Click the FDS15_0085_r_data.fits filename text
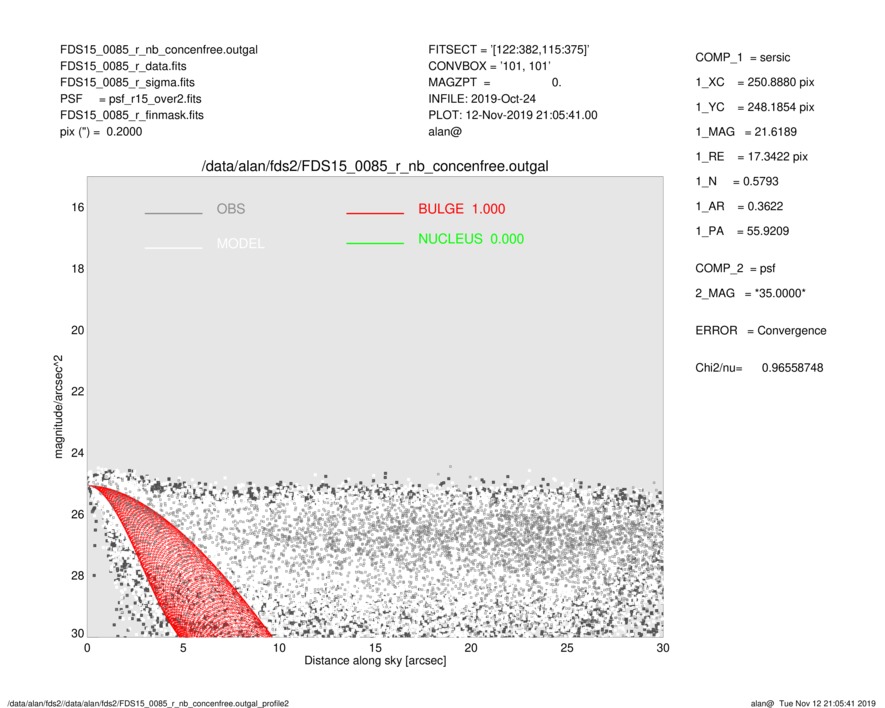 pyautogui.click(x=131, y=66)
